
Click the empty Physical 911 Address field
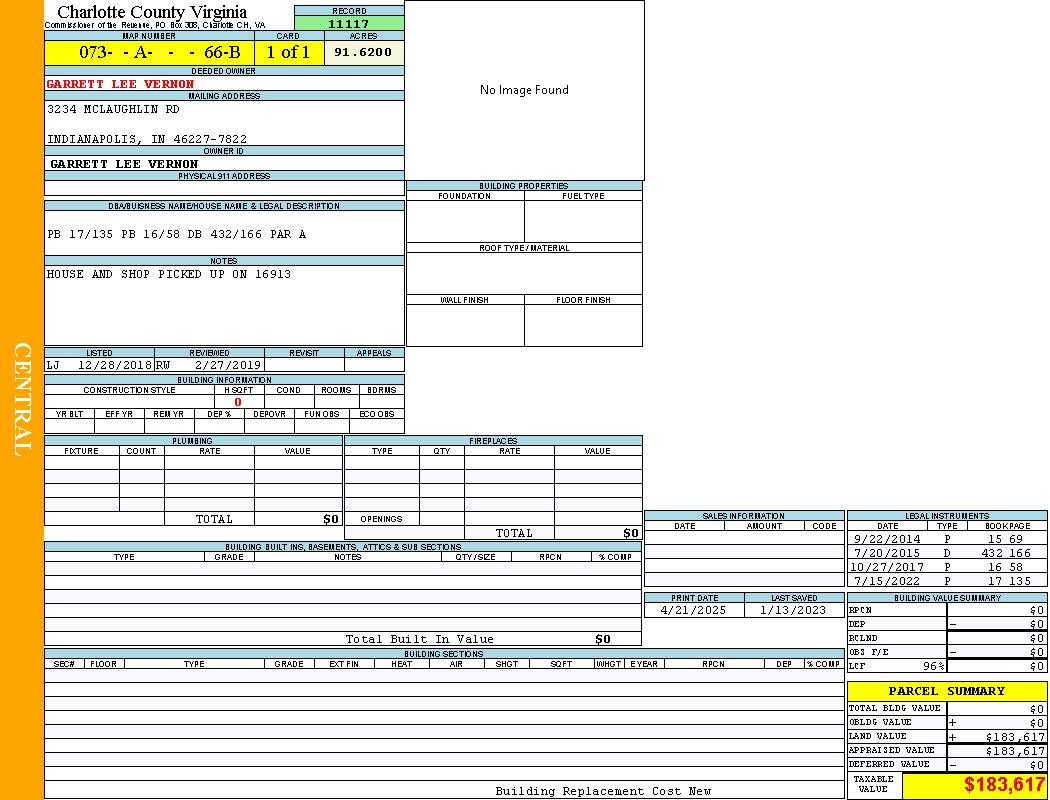click(x=224, y=188)
